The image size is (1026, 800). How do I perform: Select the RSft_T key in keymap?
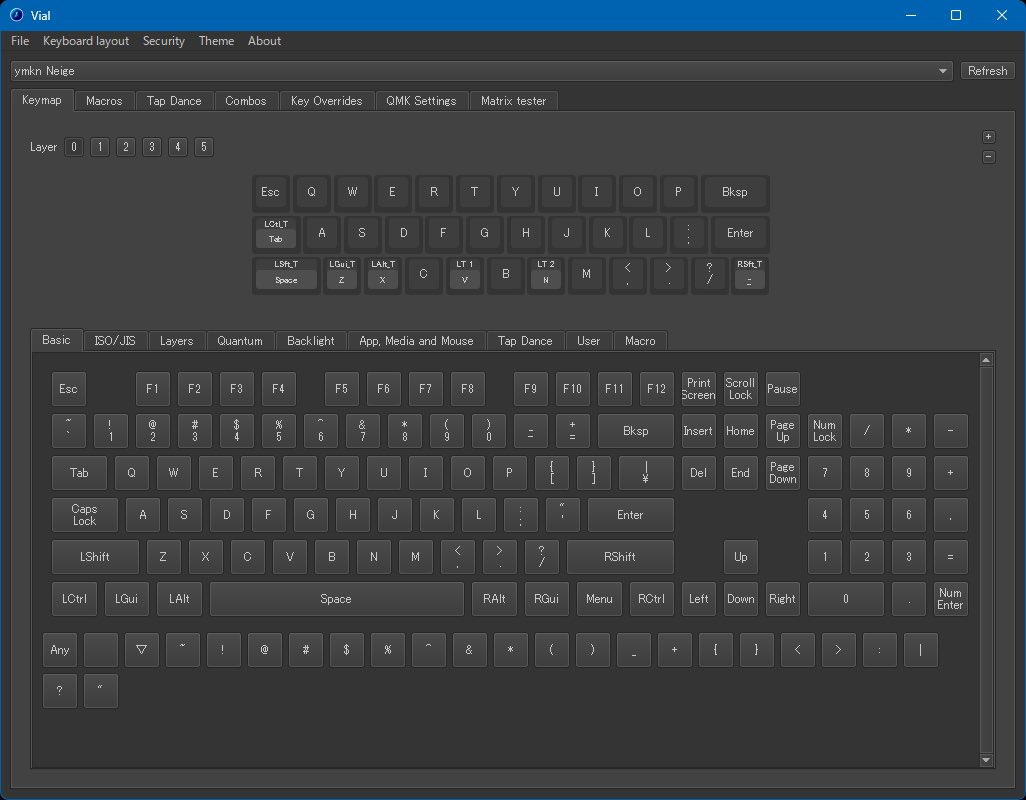pos(749,274)
